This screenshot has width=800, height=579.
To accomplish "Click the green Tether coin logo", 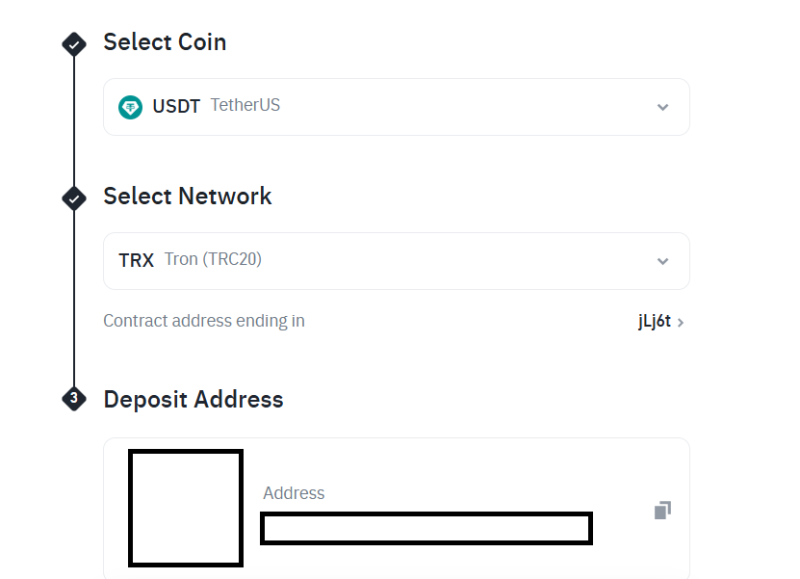I will [130, 107].
